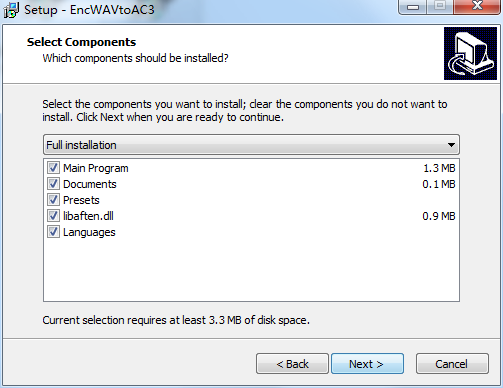This screenshot has width=503, height=388.
Task: Select the Full installation combo box
Action: click(251, 145)
